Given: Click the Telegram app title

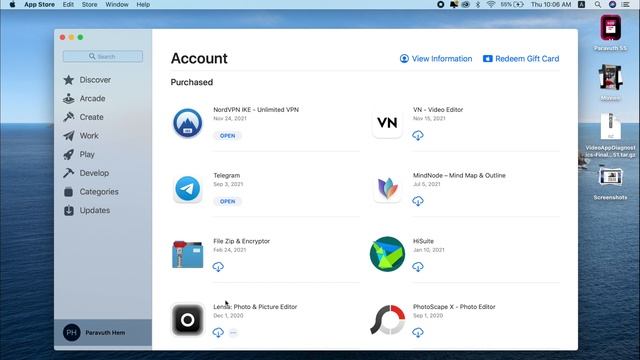Looking at the screenshot, I should [x=227, y=176].
